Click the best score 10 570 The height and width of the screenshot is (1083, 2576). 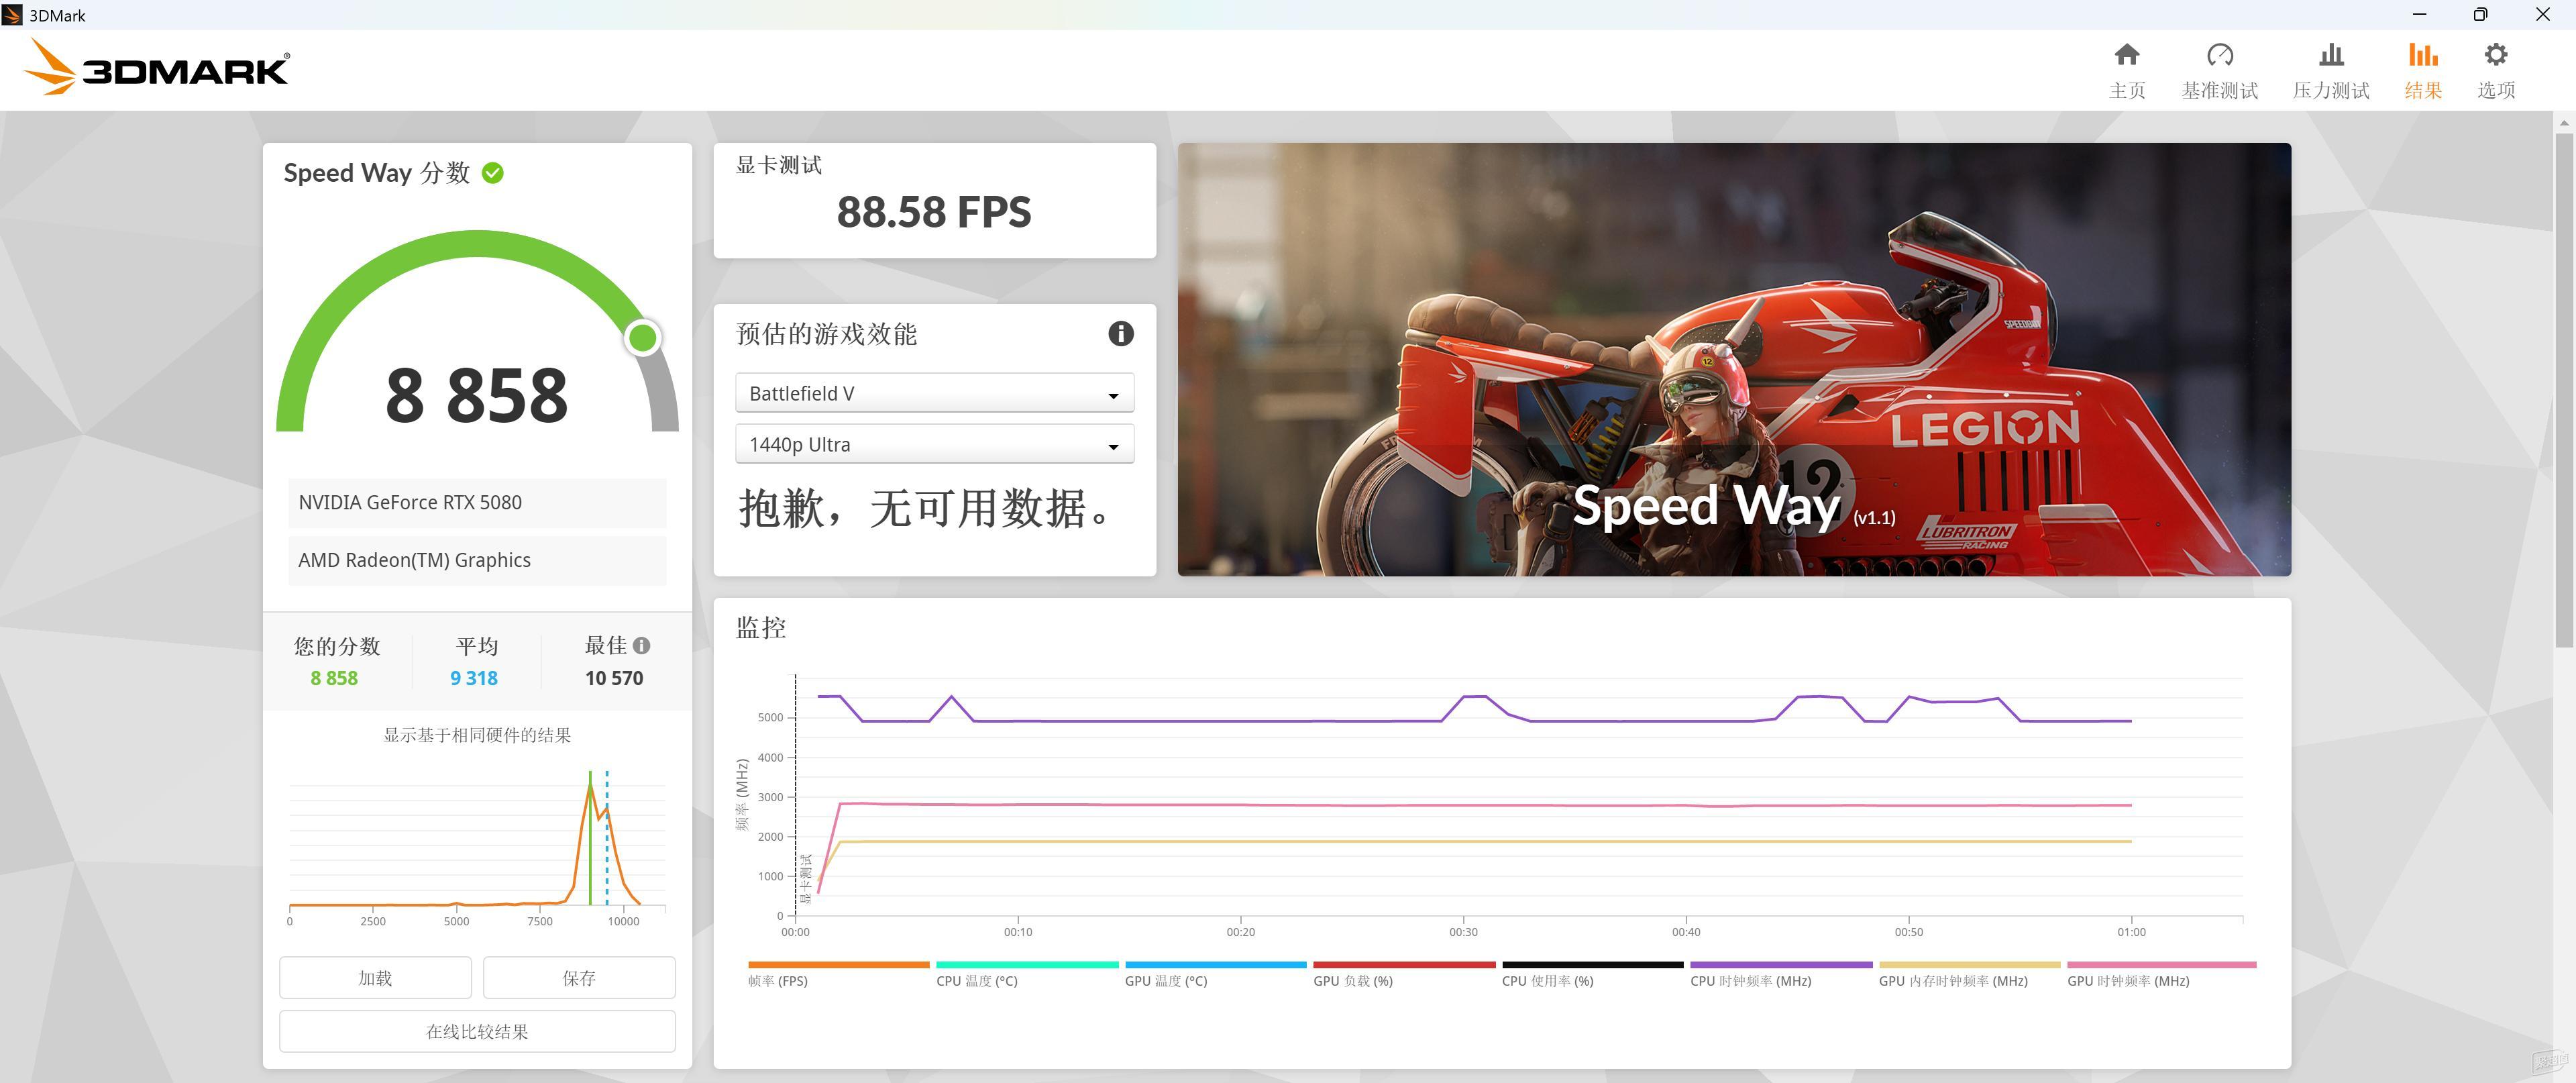[x=614, y=678]
